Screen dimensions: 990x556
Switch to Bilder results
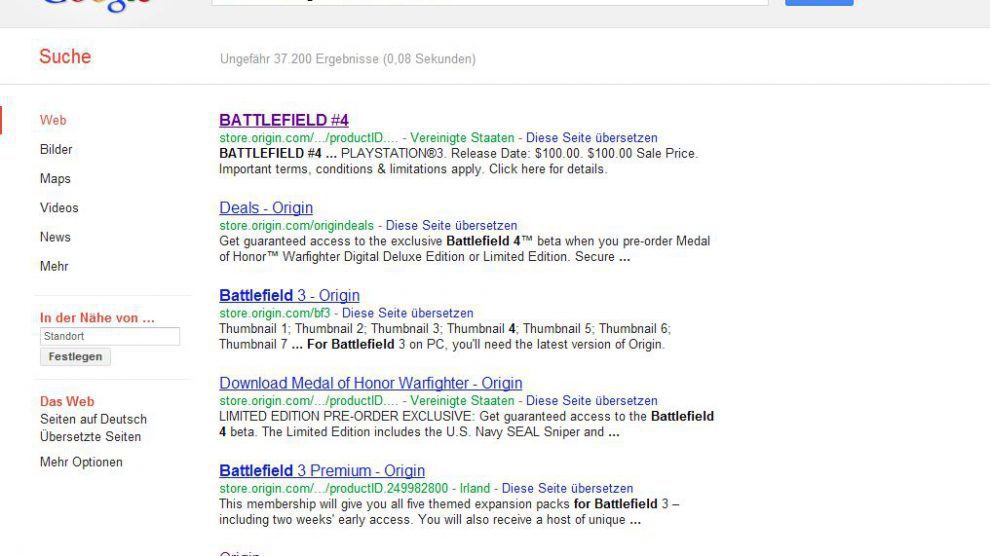[56, 149]
